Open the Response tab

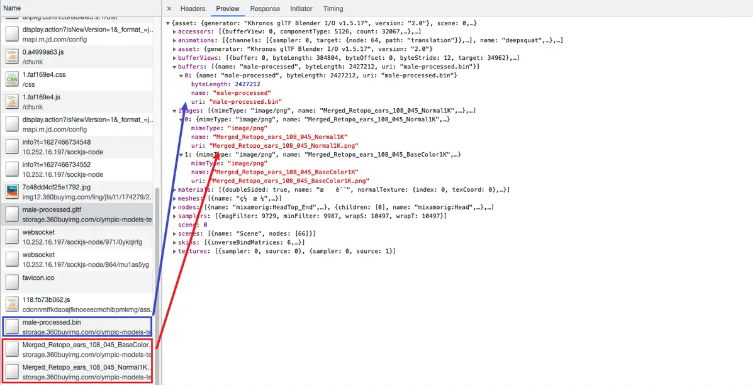click(265, 9)
